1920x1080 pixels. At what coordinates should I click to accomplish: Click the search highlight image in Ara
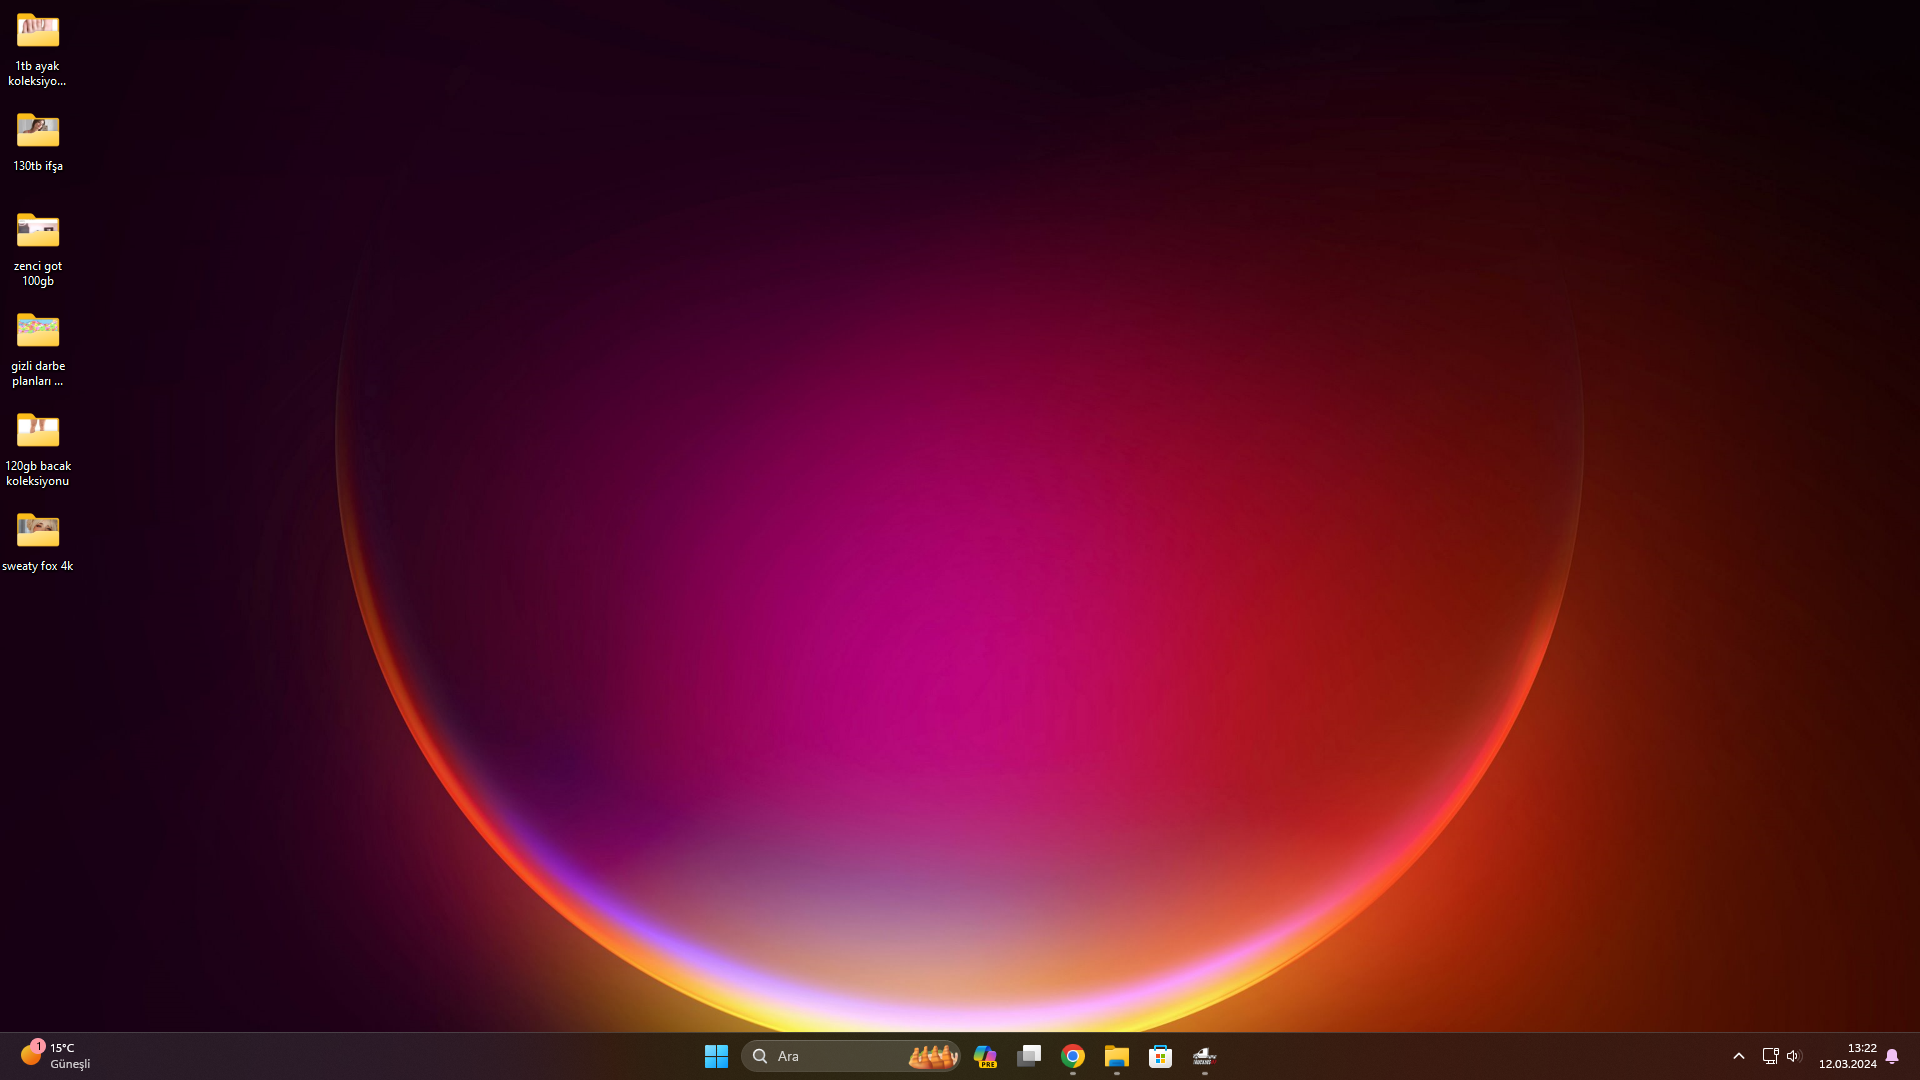(932, 1056)
